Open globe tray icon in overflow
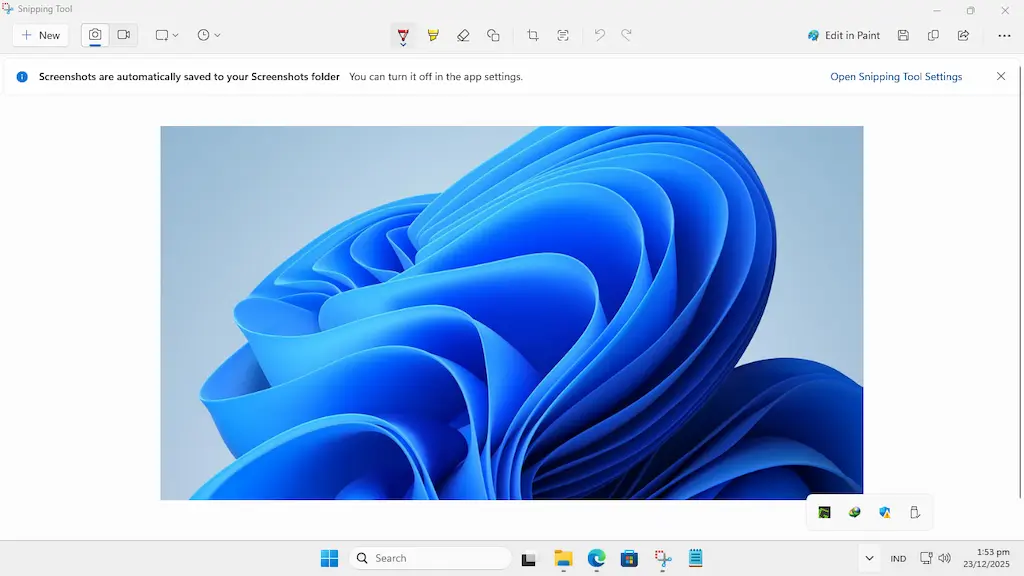Screen dimensions: 1024x576 point(854,513)
